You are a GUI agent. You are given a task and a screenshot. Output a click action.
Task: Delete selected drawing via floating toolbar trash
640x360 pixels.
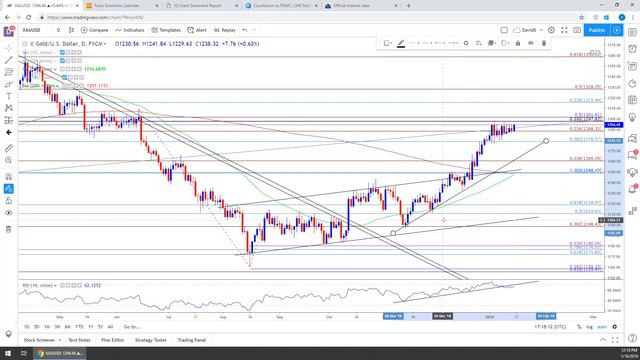(544, 43)
